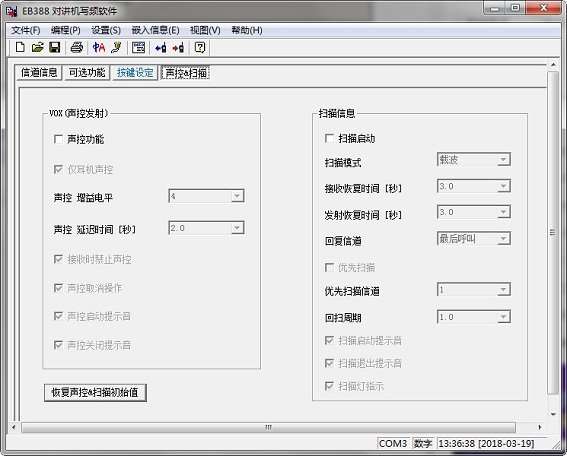Toggle the 接收时禁止声控 checkbox

coord(58,259)
